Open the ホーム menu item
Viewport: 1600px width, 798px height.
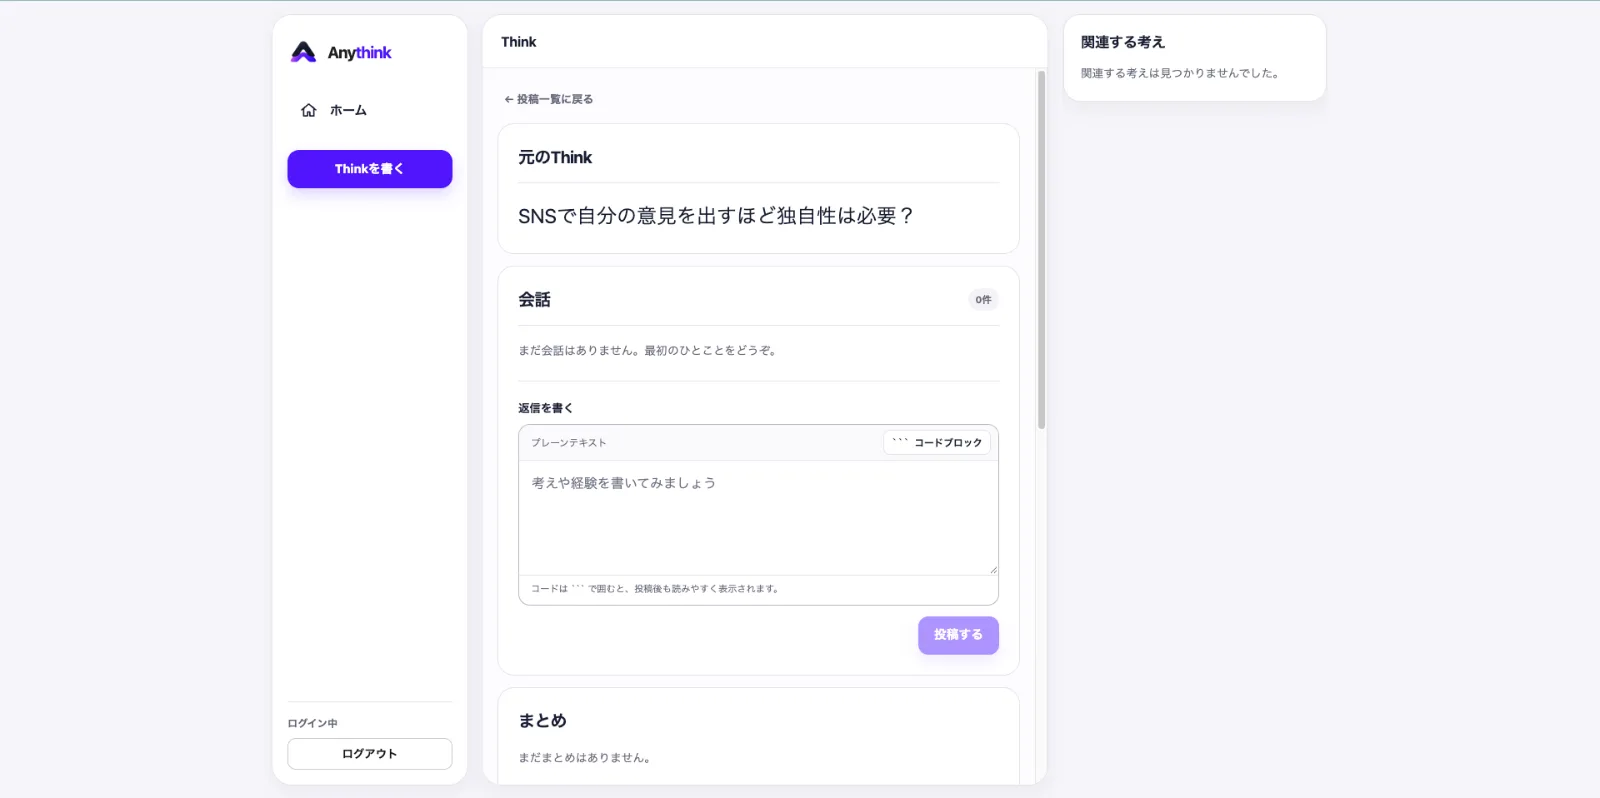click(x=370, y=110)
